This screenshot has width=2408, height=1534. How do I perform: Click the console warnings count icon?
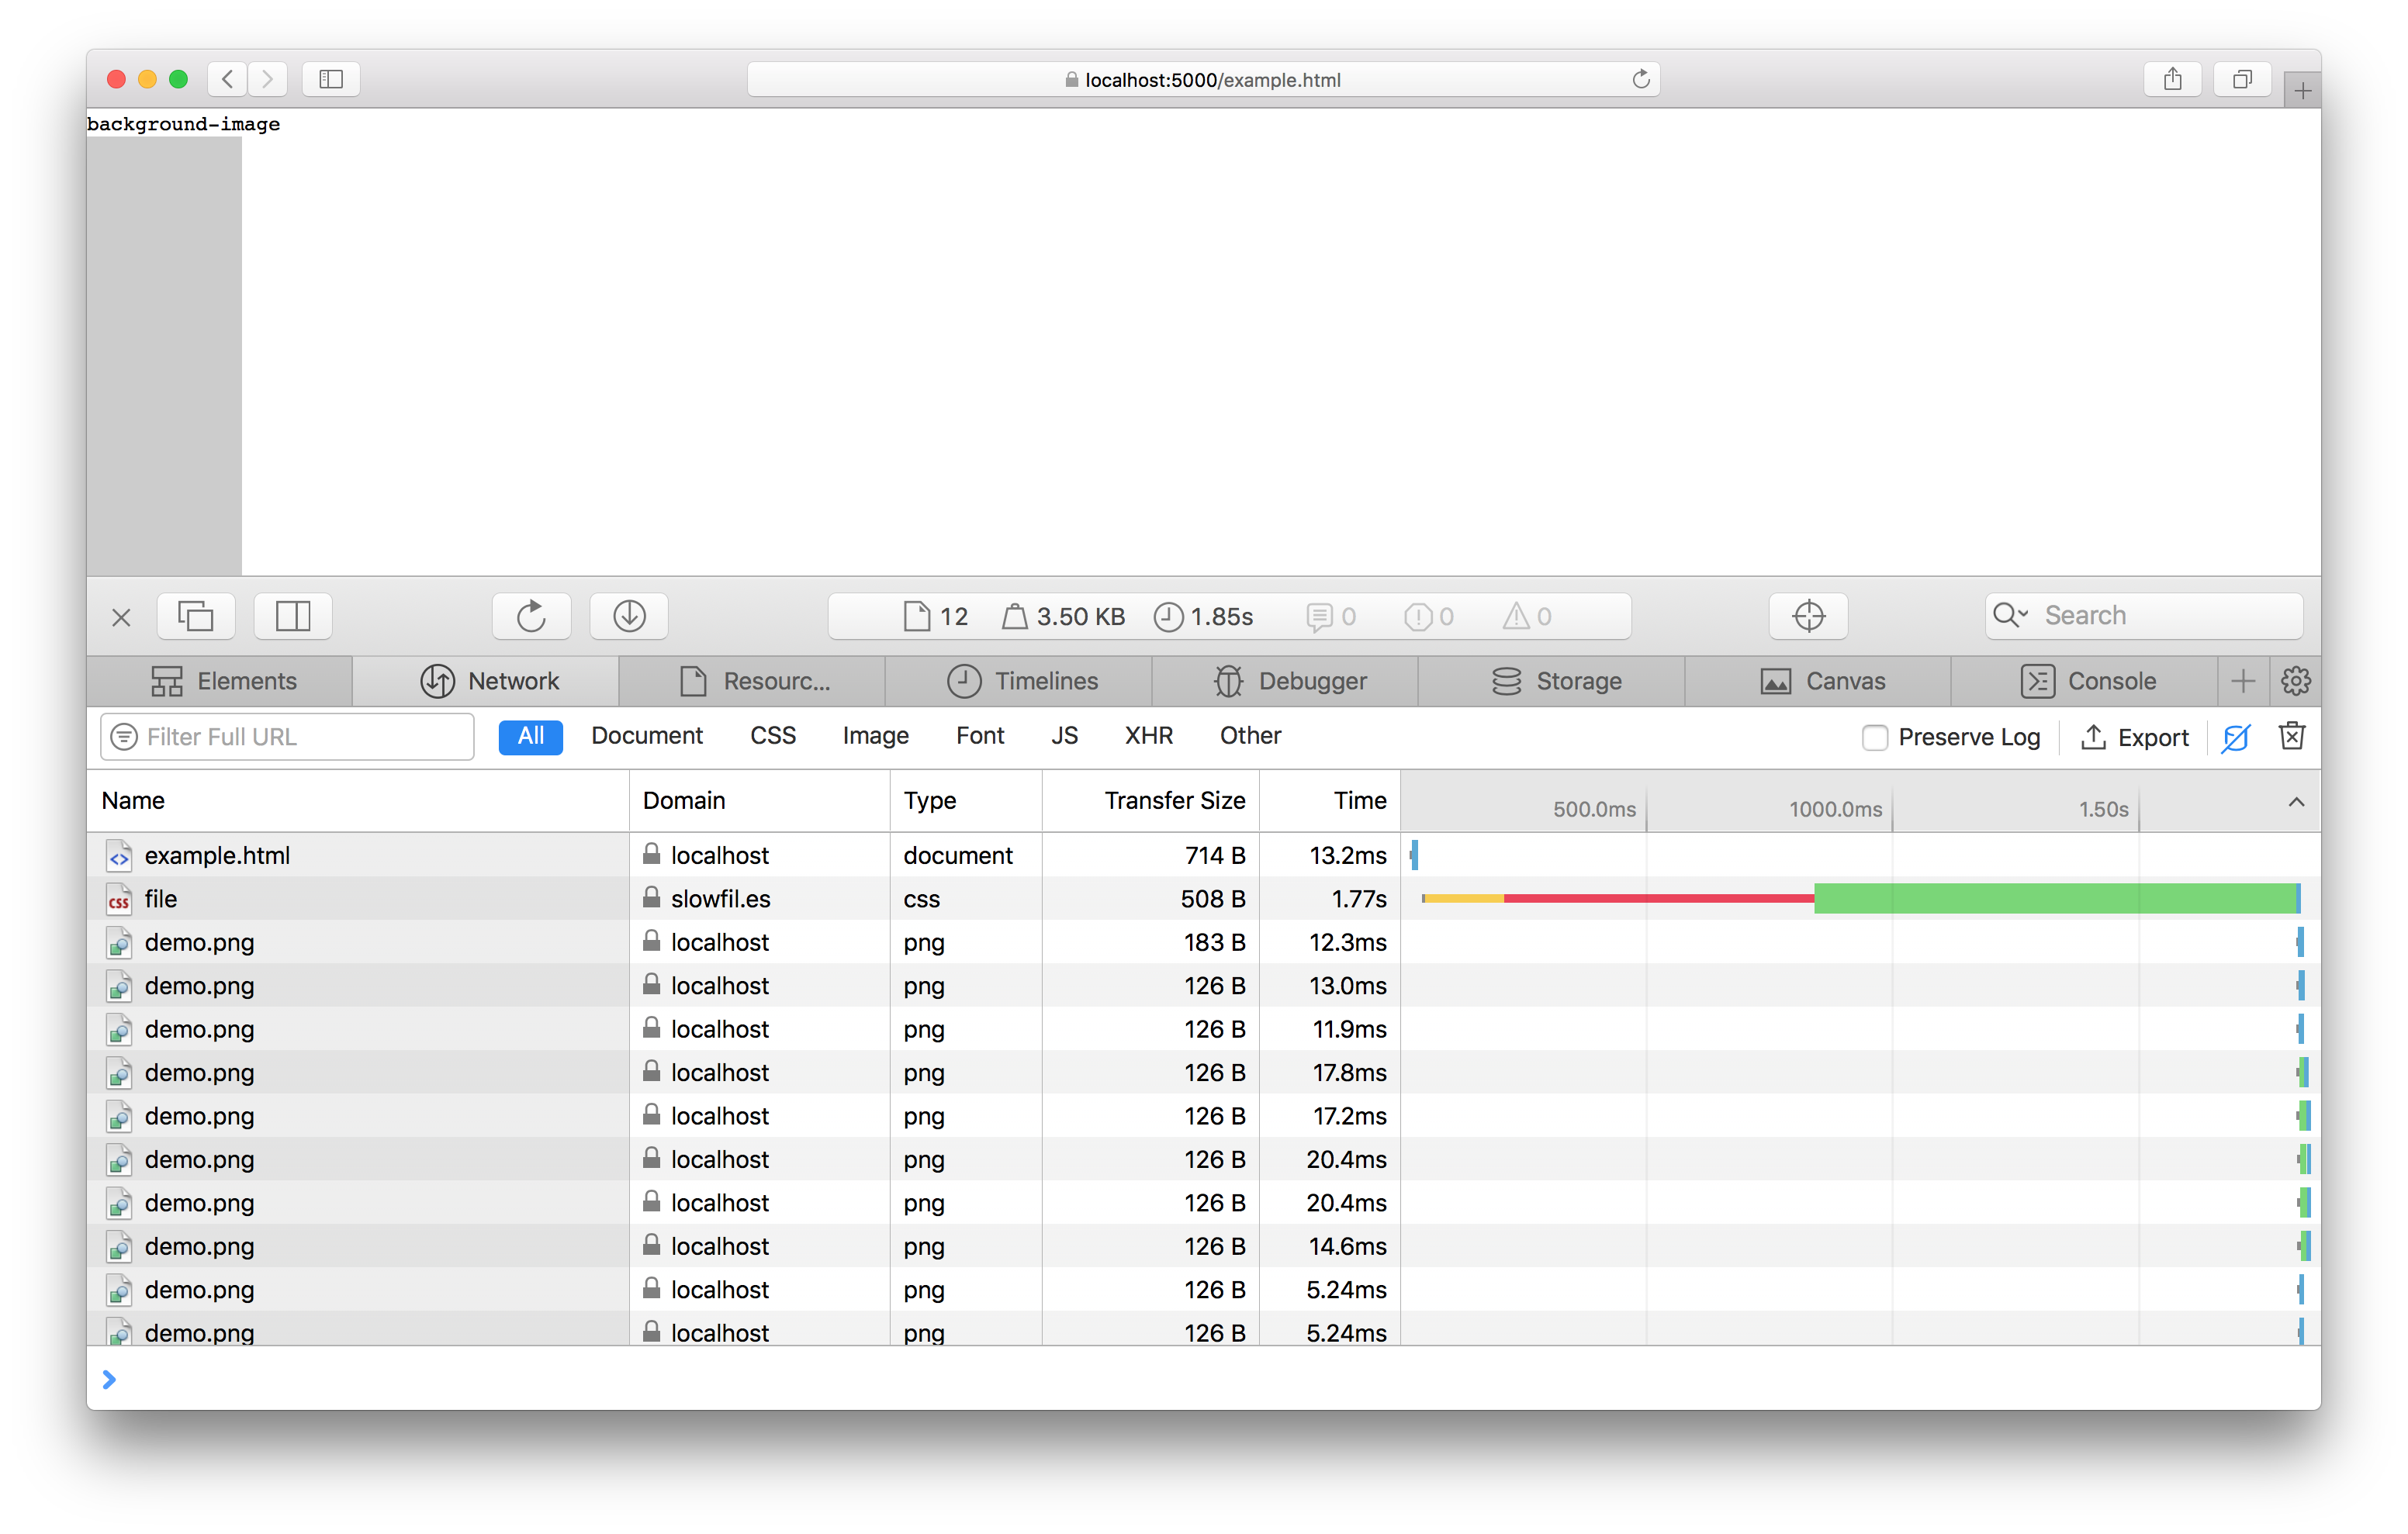pos(1527,617)
